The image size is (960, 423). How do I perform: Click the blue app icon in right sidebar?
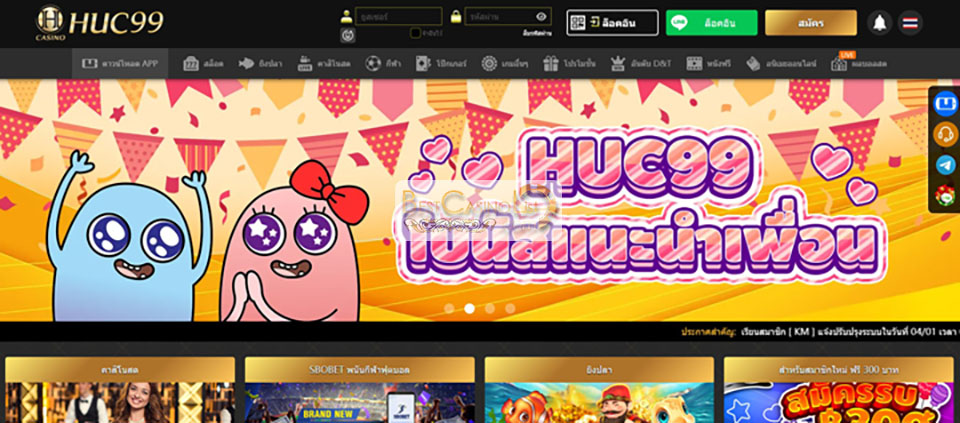[945, 103]
